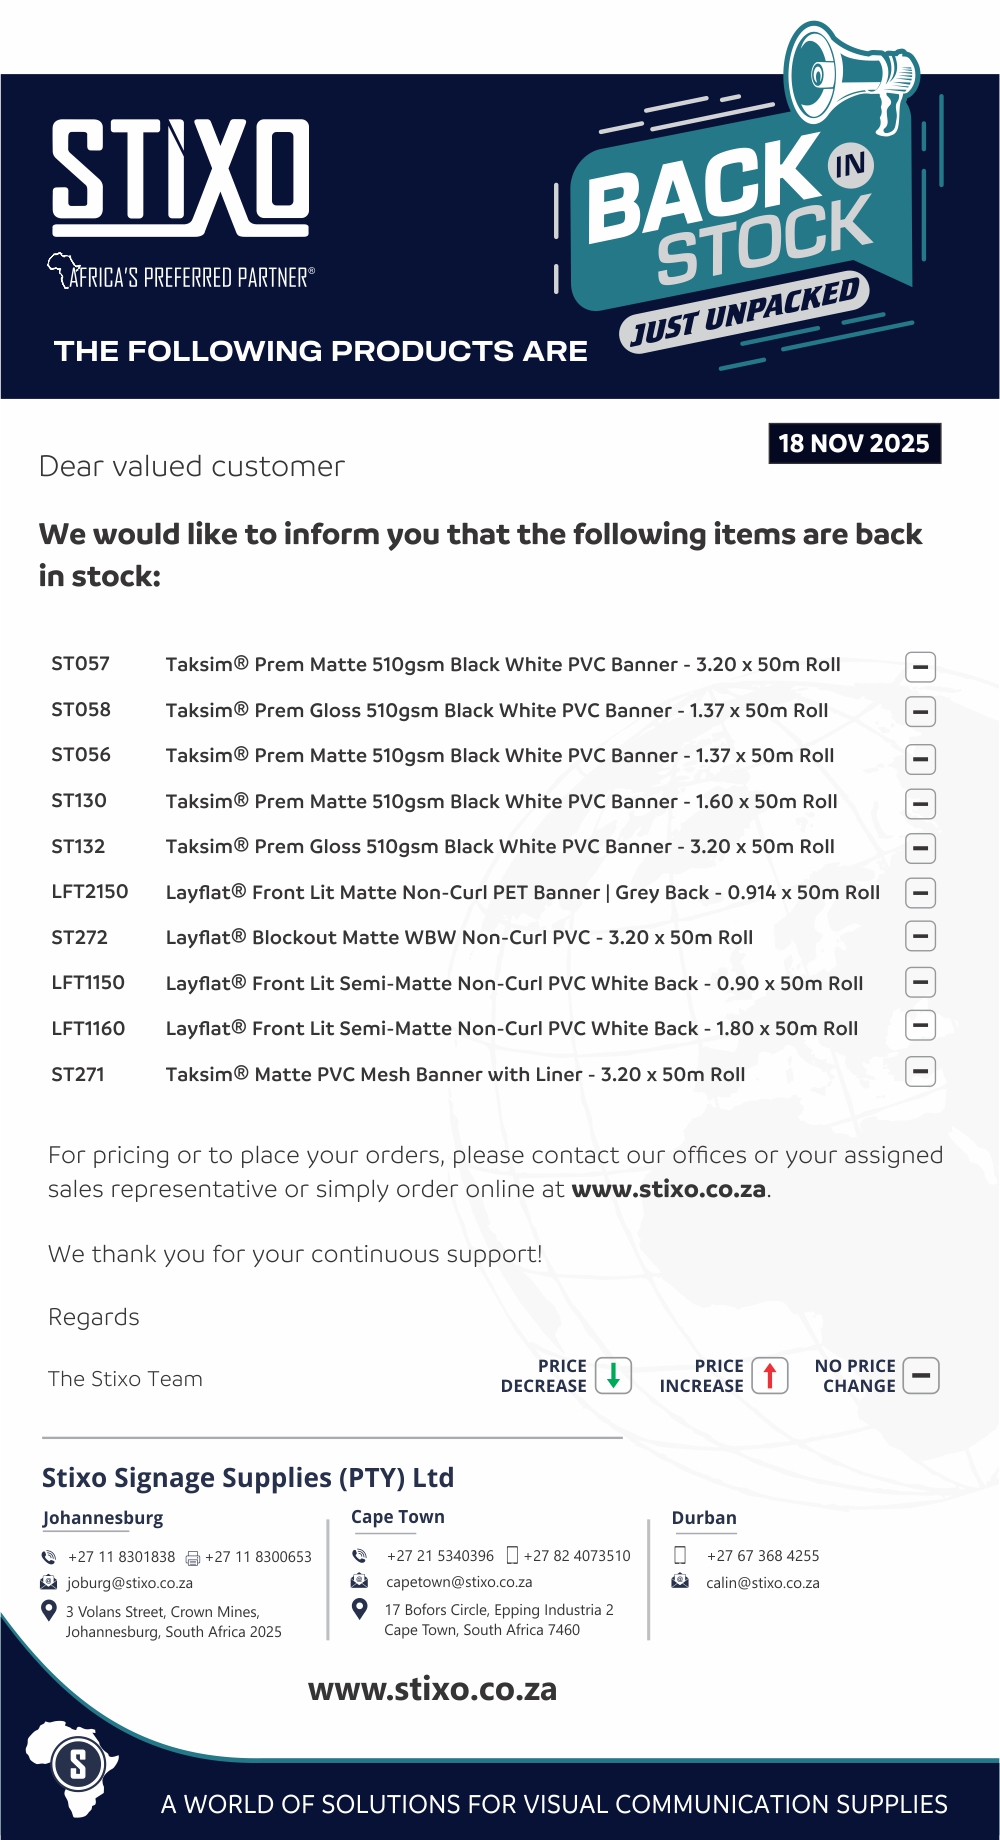Click the 18 NOV 2025 date badge
Screen dimensions: 1000x1840
(x=854, y=443)
